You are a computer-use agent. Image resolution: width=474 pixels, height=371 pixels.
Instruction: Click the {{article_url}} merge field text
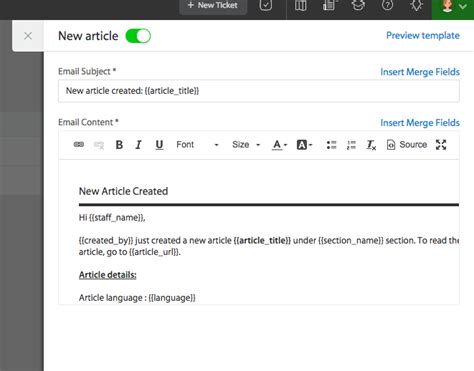[x=154, y=252]
